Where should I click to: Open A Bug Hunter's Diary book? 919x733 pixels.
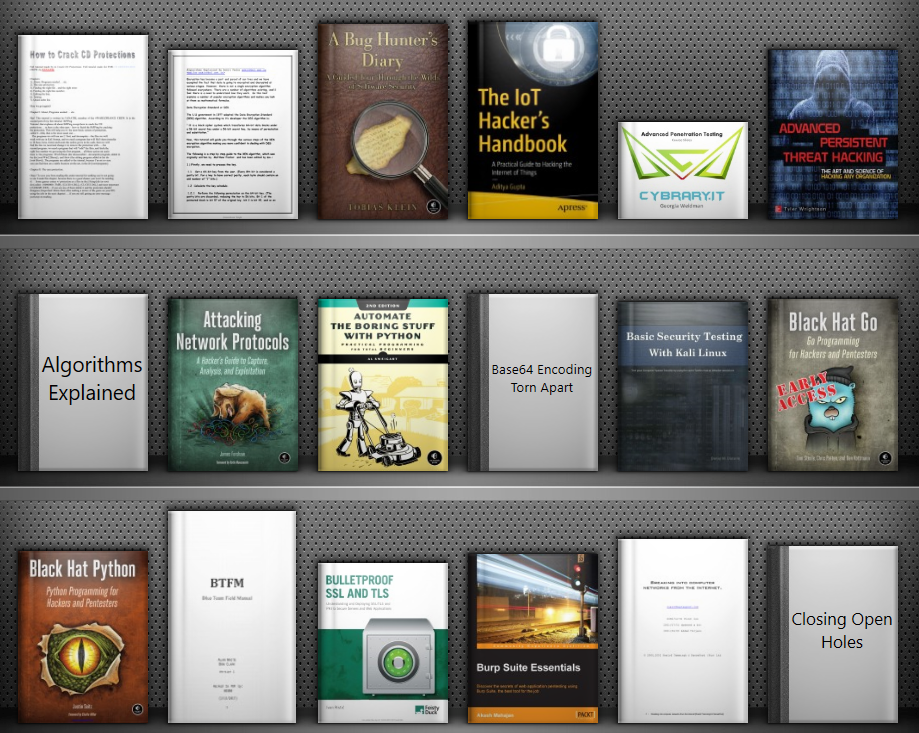coord(383,121)
